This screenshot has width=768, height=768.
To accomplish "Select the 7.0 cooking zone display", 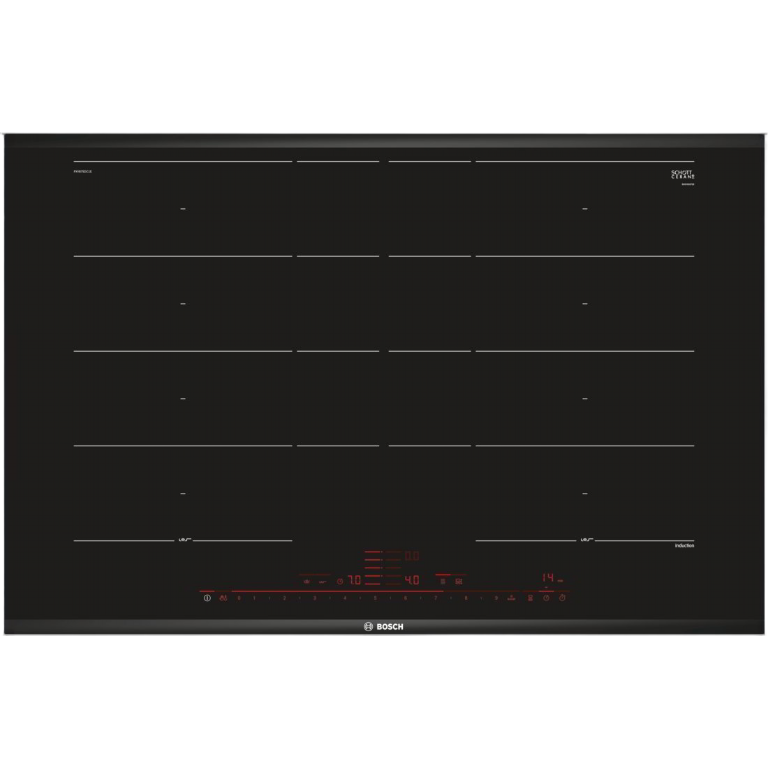I will pos(354,579).
